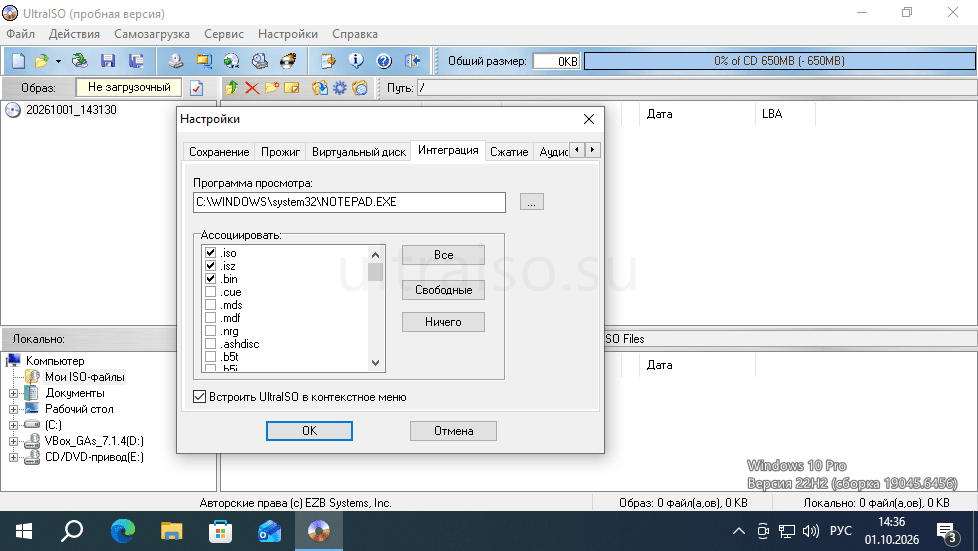Click image properties checkmark document icon
The image size is (978, 551).
pyautogui.click(x=196, y=88)
